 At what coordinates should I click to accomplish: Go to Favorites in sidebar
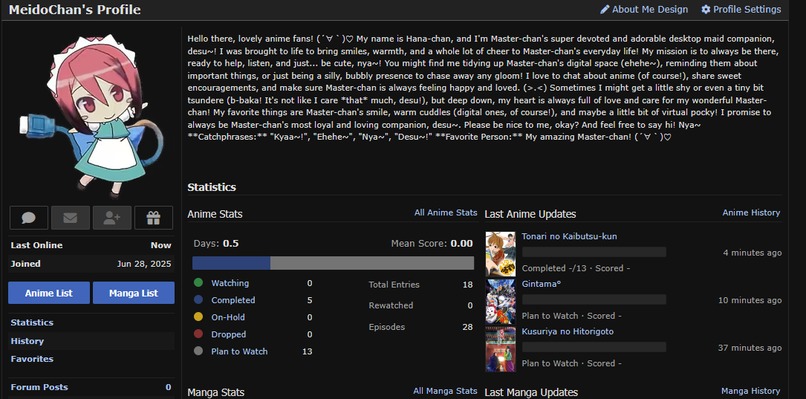(x=32, y=359)
